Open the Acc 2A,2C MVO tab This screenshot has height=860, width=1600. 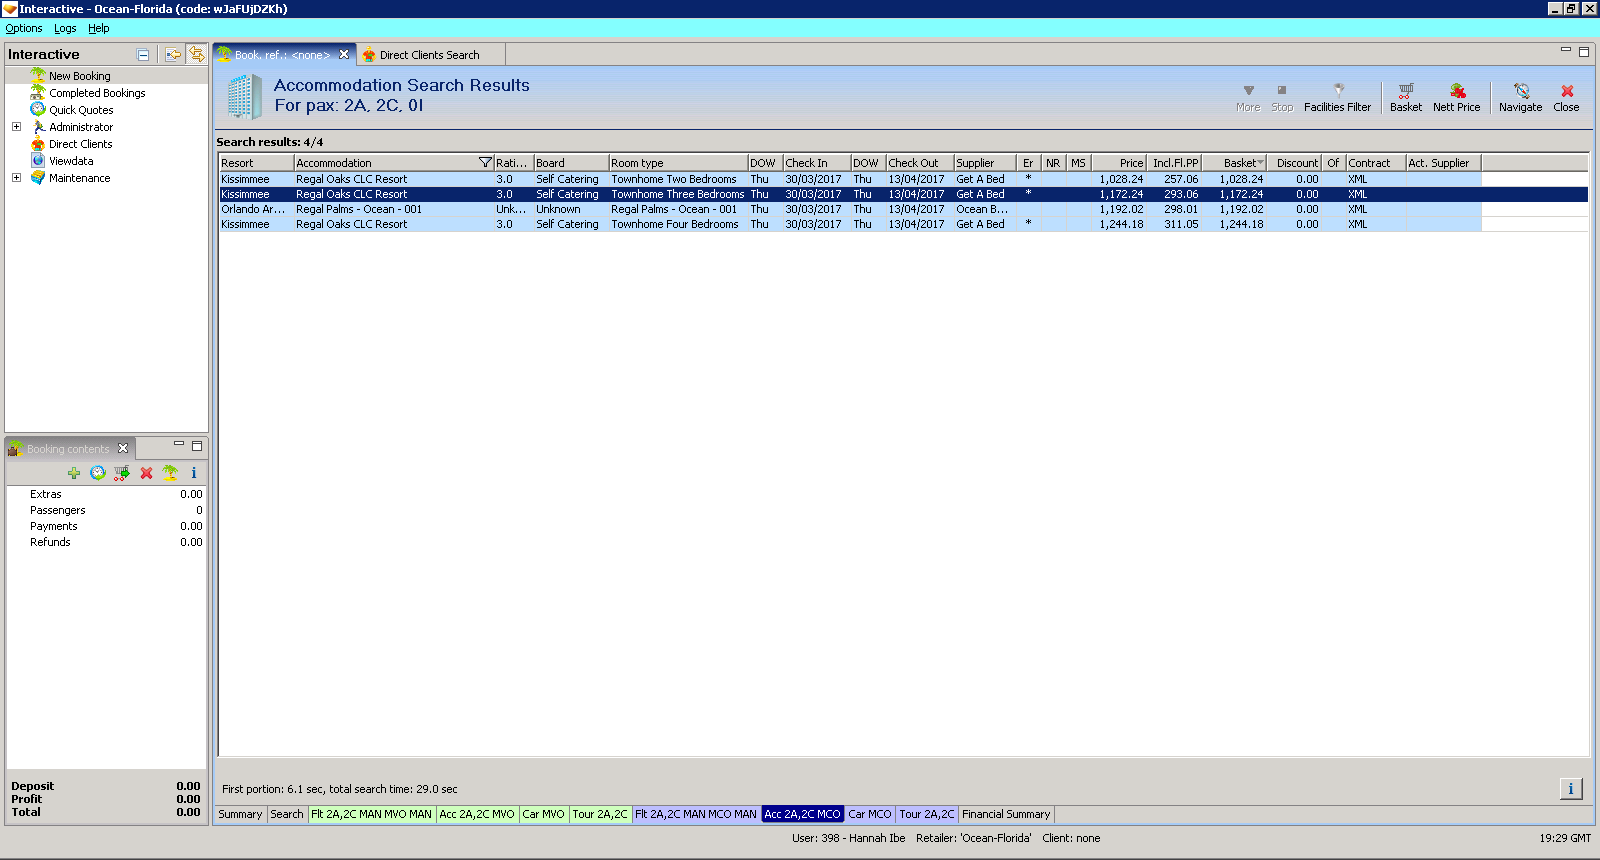[x=478, y=815]
